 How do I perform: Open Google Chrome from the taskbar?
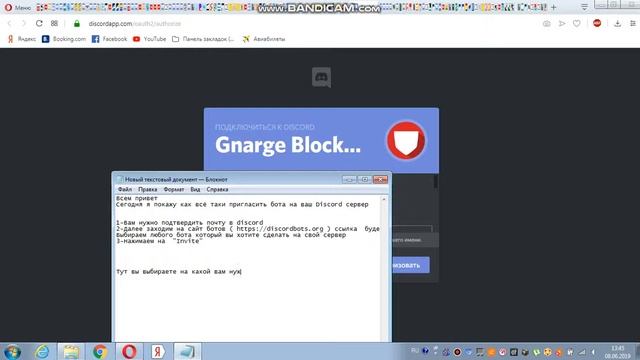pyautogui.click(x=100, y=352)
